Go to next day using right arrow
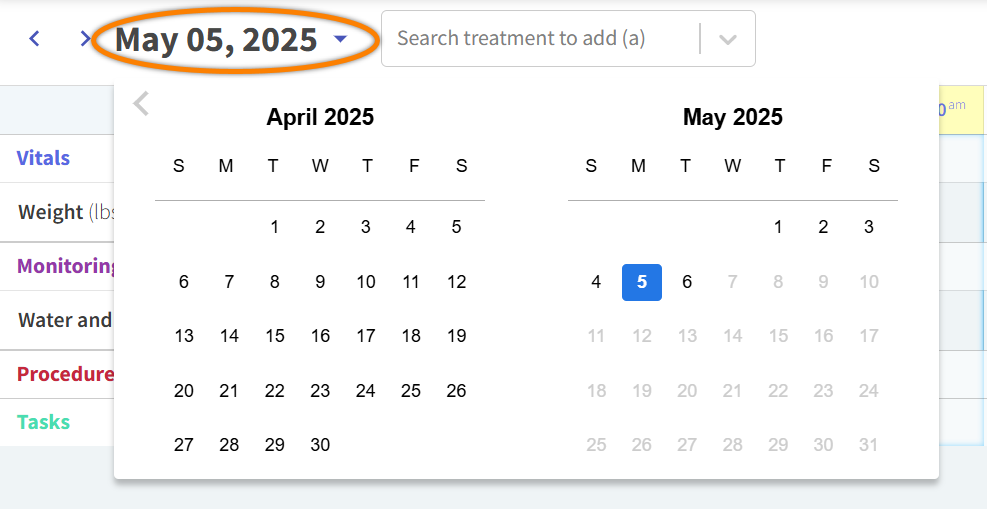 pos(85,39)
